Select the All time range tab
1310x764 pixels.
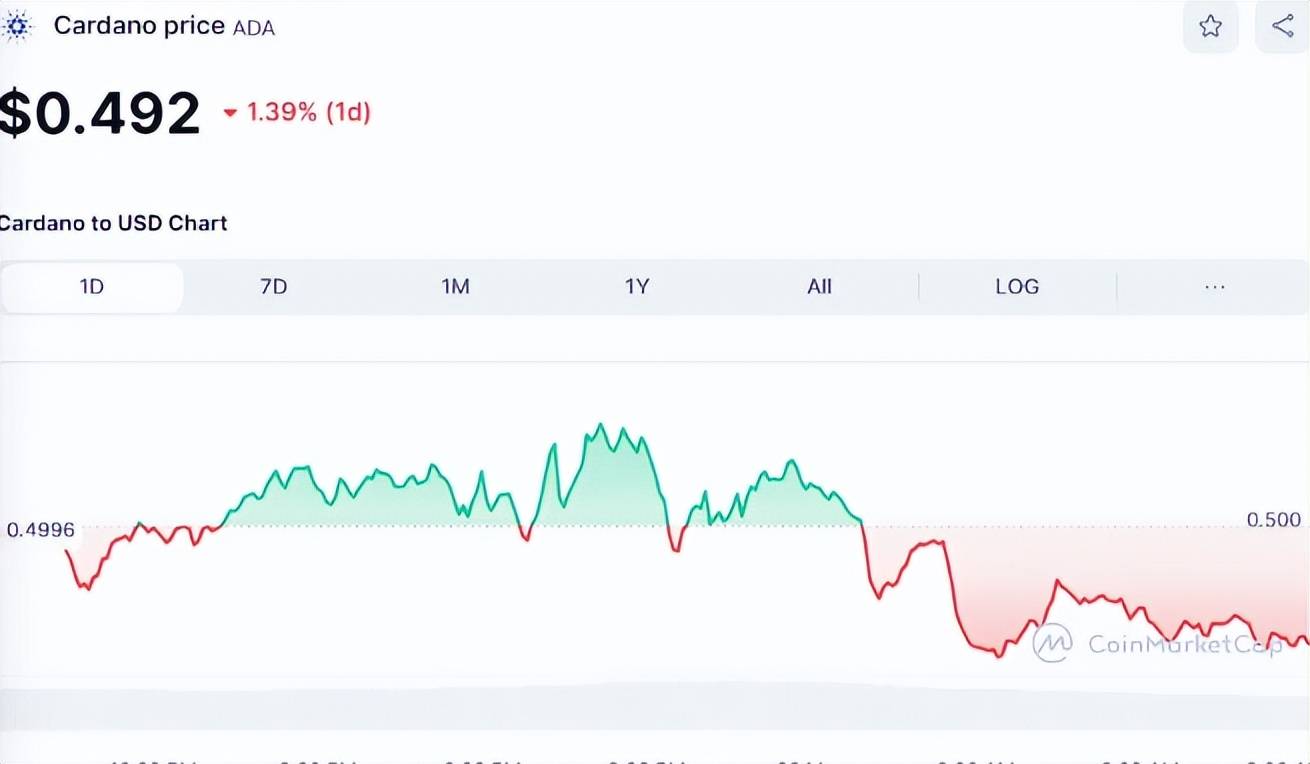819,287
